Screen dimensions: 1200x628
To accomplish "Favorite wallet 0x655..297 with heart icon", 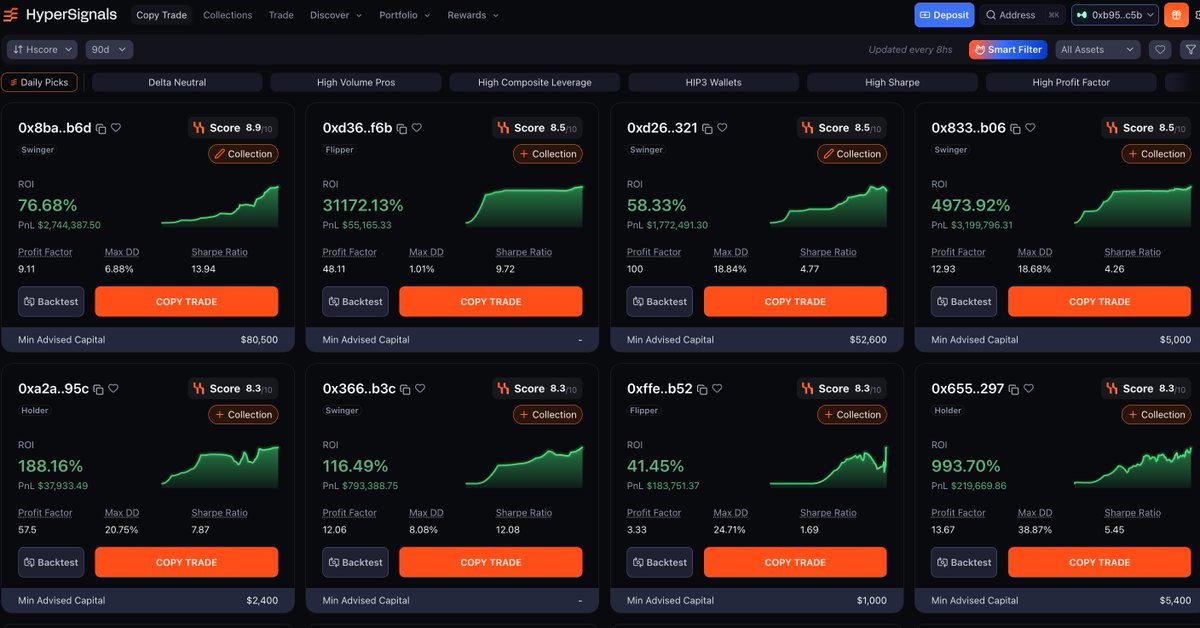I will [1029, 389].
